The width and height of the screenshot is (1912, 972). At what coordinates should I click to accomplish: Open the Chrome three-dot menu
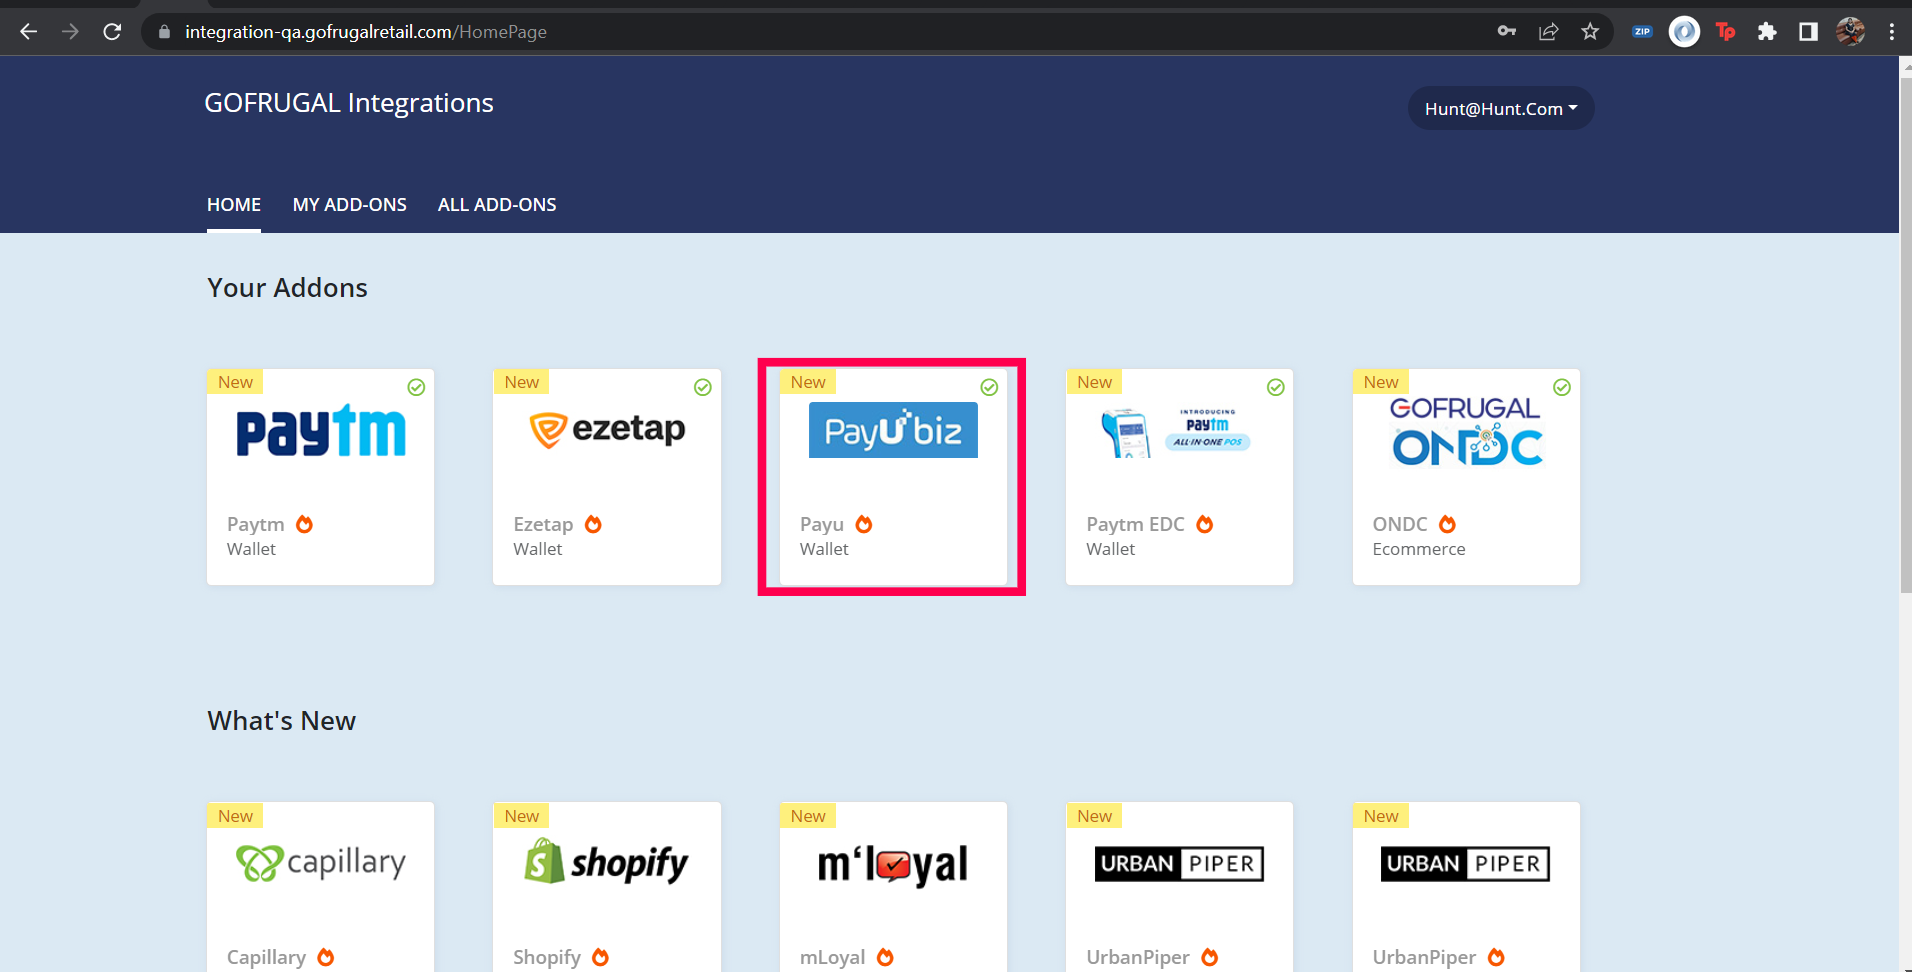(1891, 32)
